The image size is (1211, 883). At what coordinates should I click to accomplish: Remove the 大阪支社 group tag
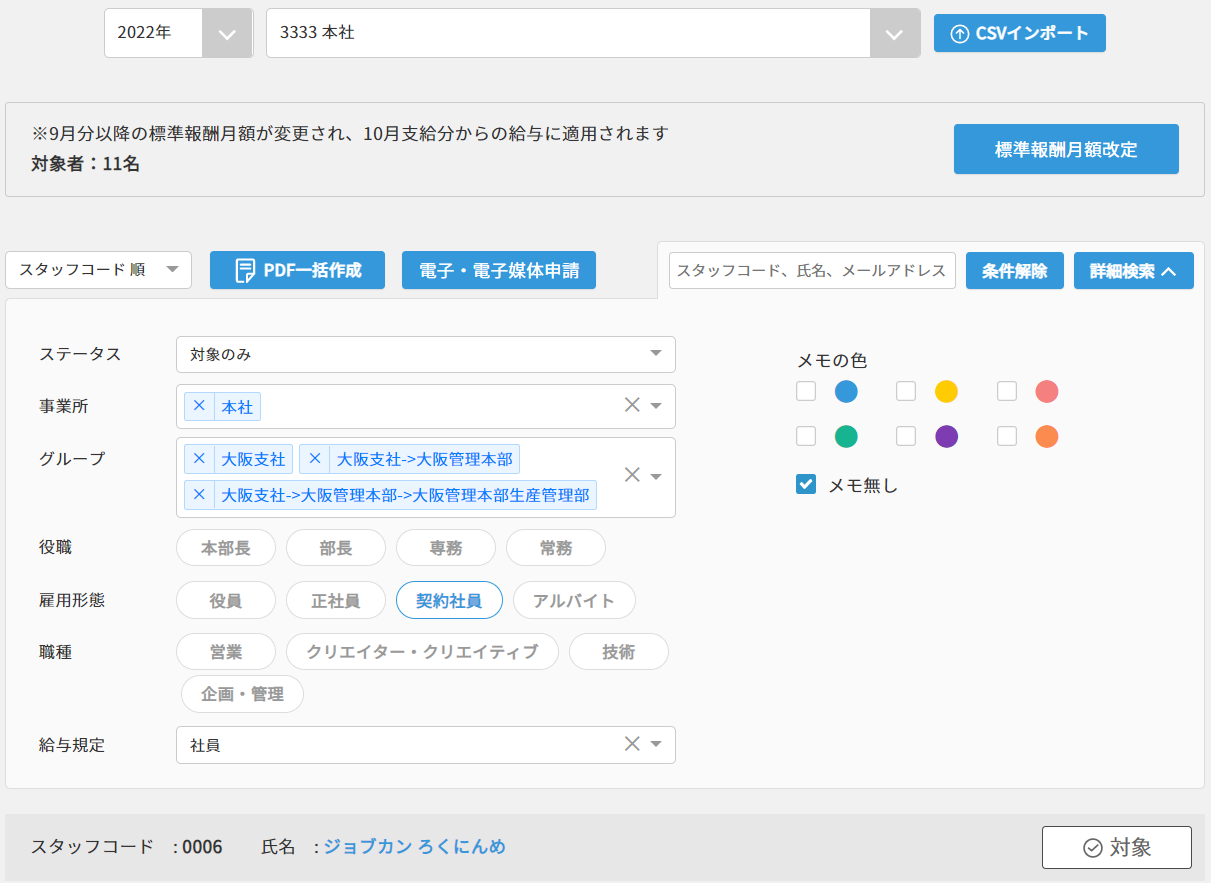(199, 459)
